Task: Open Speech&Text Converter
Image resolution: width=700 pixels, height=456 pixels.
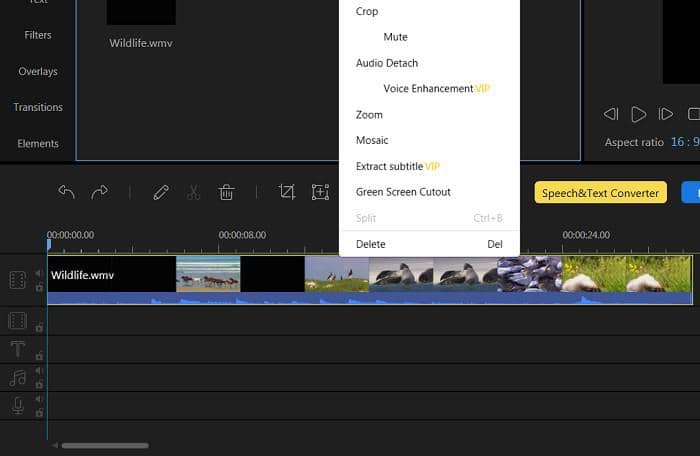Action: (600, 193)
